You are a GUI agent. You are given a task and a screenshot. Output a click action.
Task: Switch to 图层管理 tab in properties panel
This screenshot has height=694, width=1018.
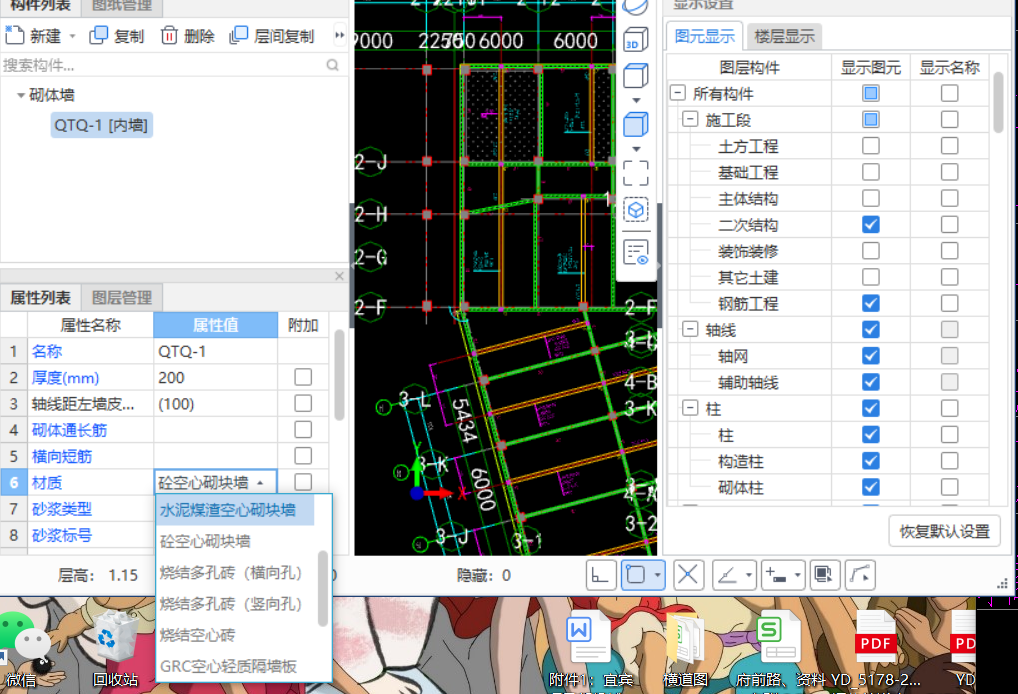tap(121, 298)
